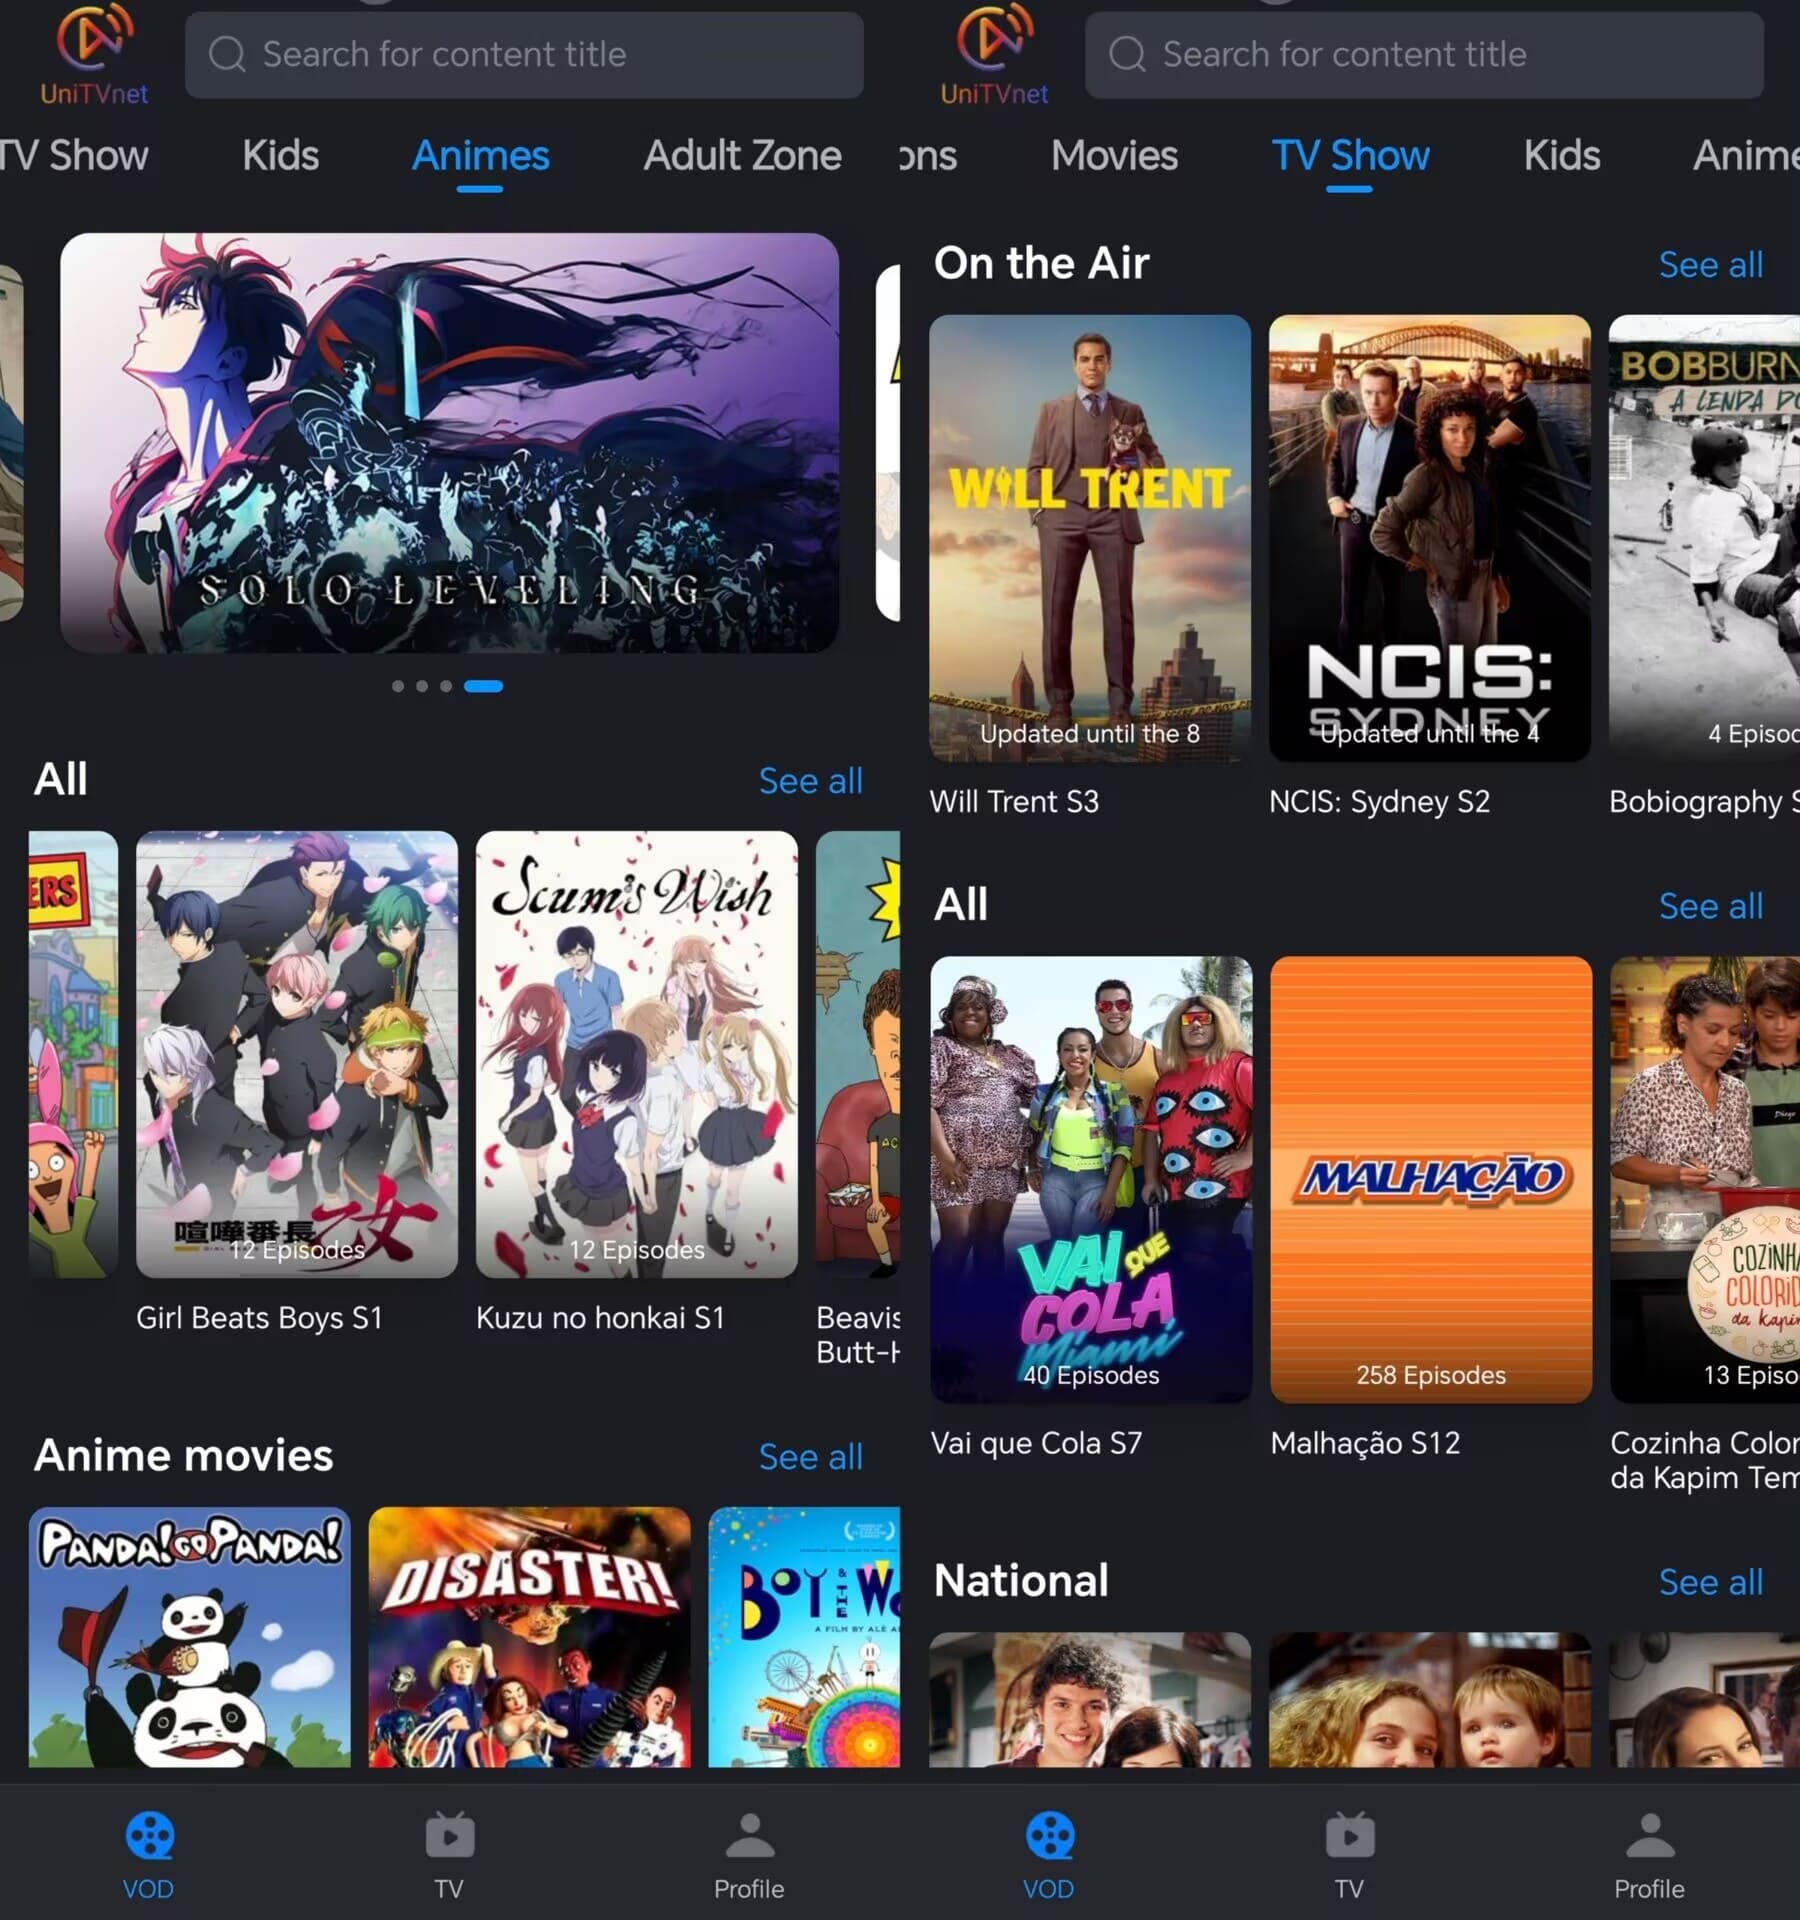Click the 'Anime movies' heading

pos(184,1456)
